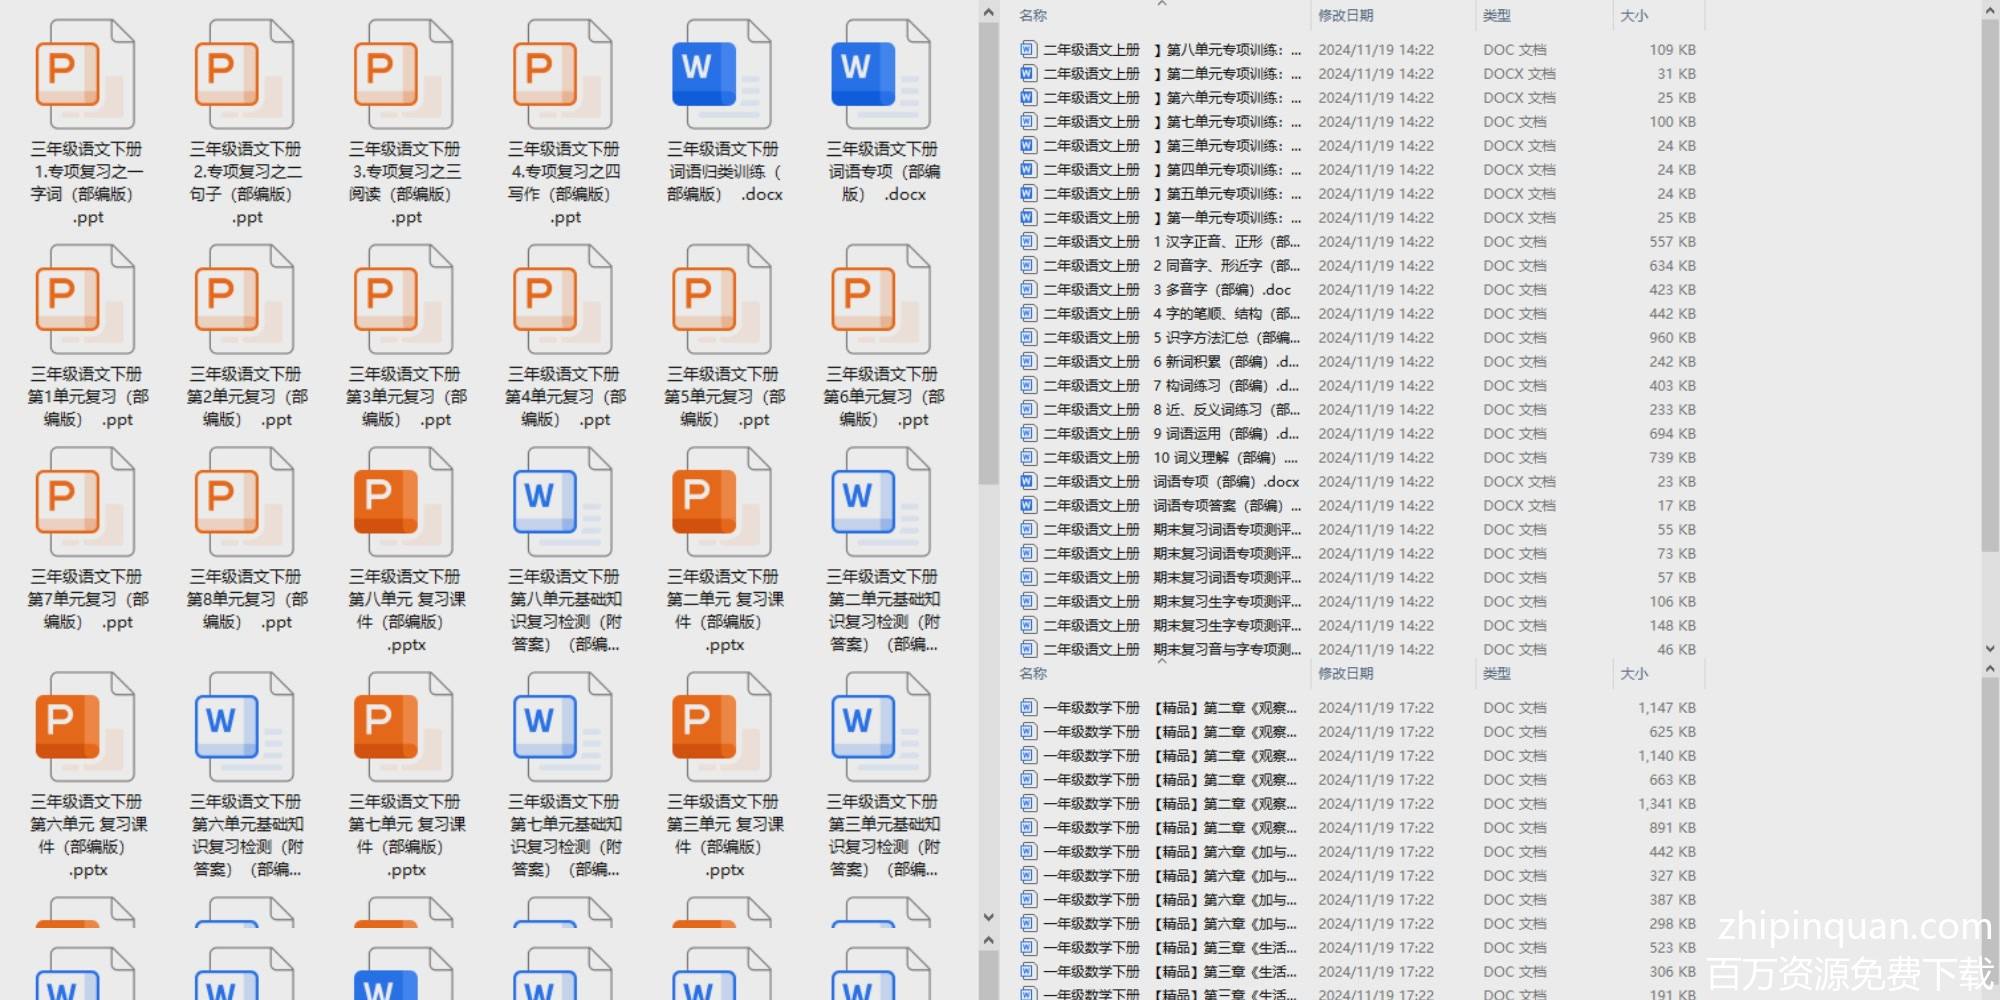
Task: Open 三年级语文下册 1.专项复习之一 字词 ppt file
Action: (85, 75)
